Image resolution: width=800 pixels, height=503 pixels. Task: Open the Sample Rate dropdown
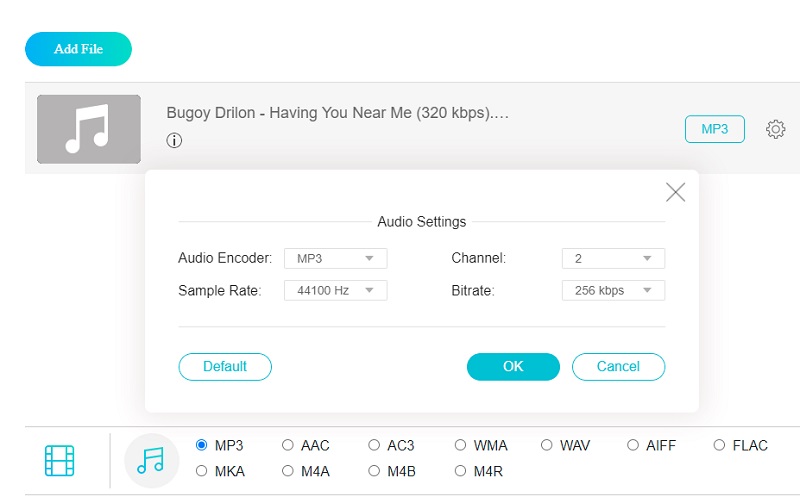[x=335, y=291]
